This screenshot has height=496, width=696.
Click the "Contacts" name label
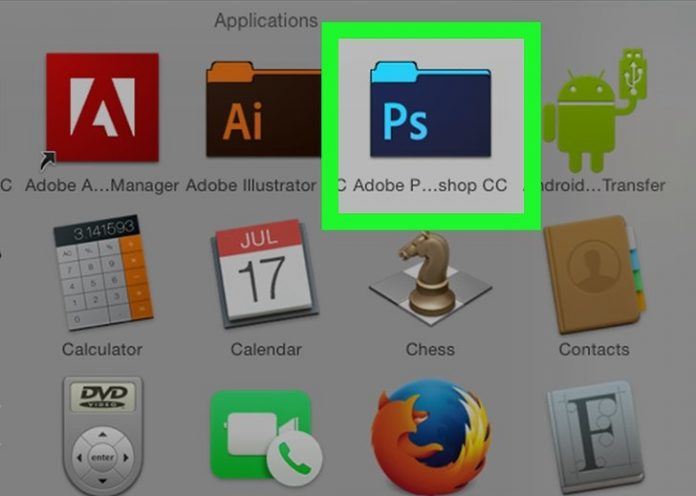(594, 350)
